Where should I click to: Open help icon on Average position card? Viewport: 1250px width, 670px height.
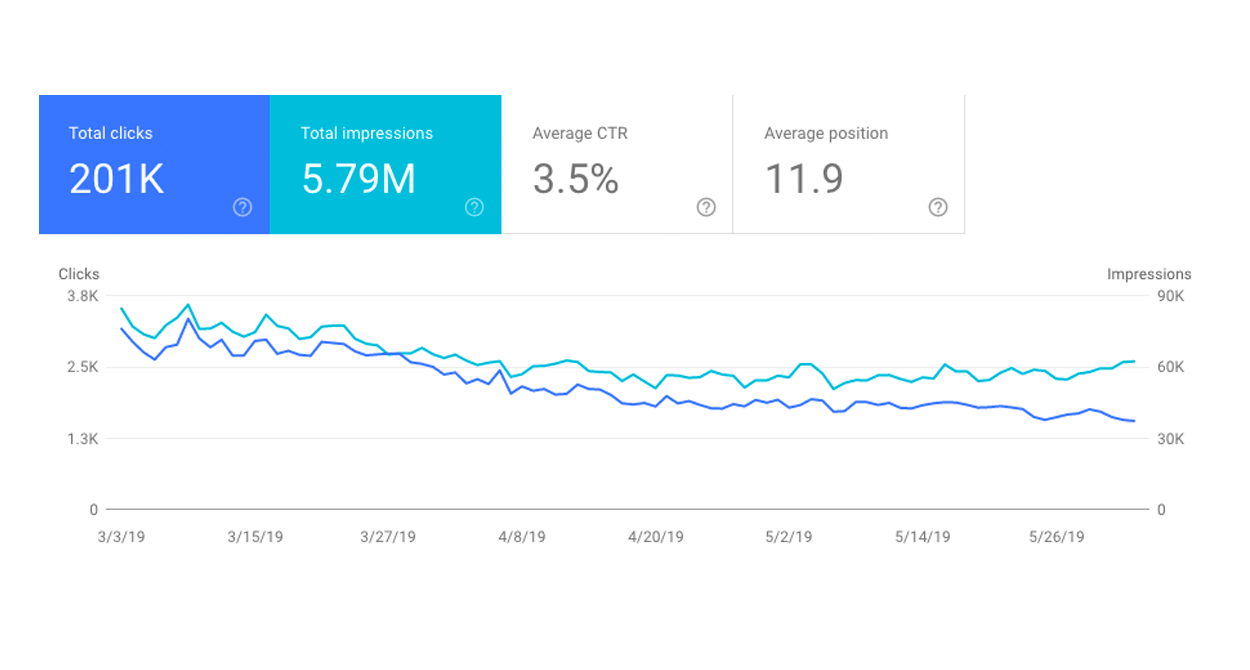click(x=938, y=207)
